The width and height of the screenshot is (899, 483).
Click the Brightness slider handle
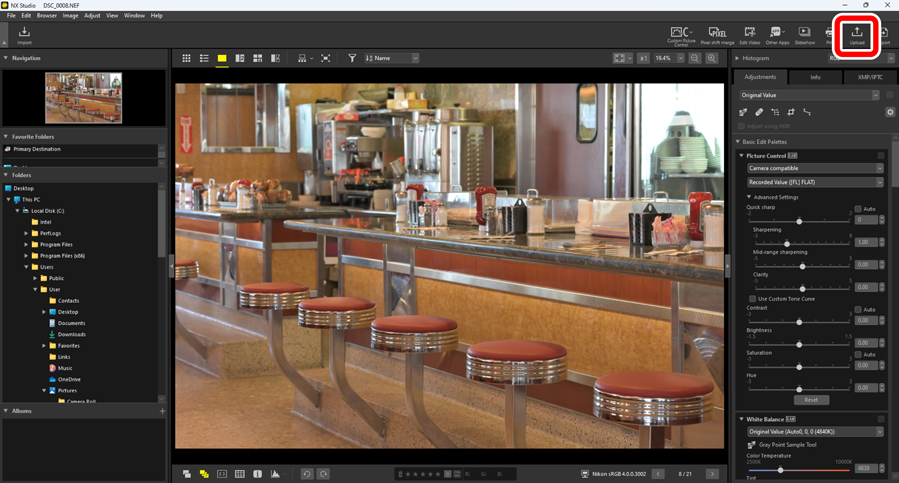(799, 344)
